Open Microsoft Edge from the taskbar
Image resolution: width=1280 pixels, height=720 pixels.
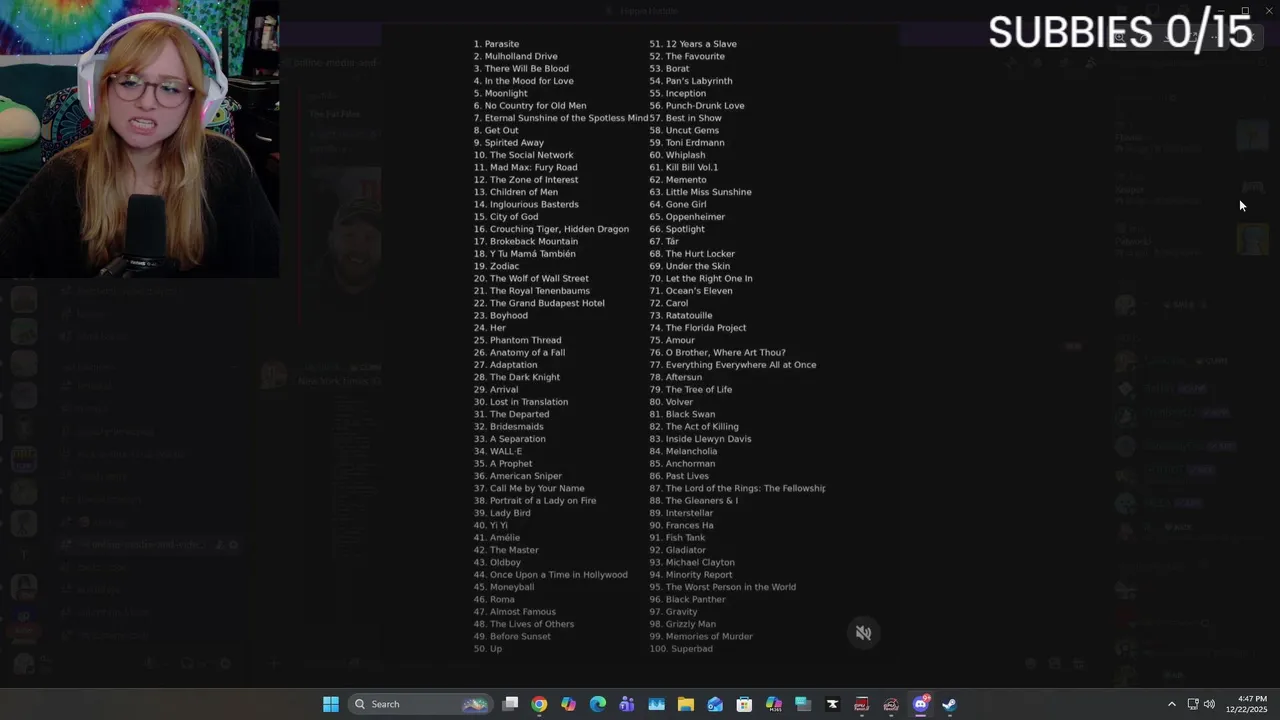(598, 704)
